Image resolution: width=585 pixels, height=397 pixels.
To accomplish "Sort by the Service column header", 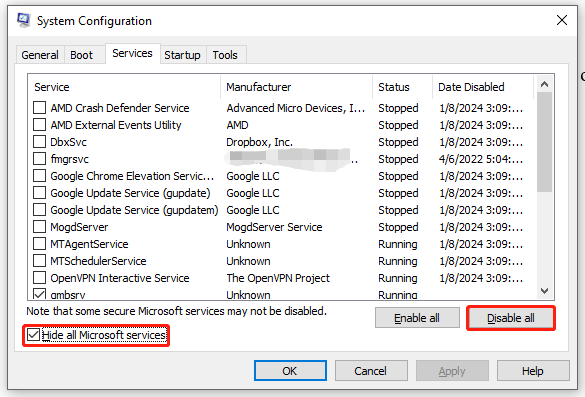I will coord(124,87).
